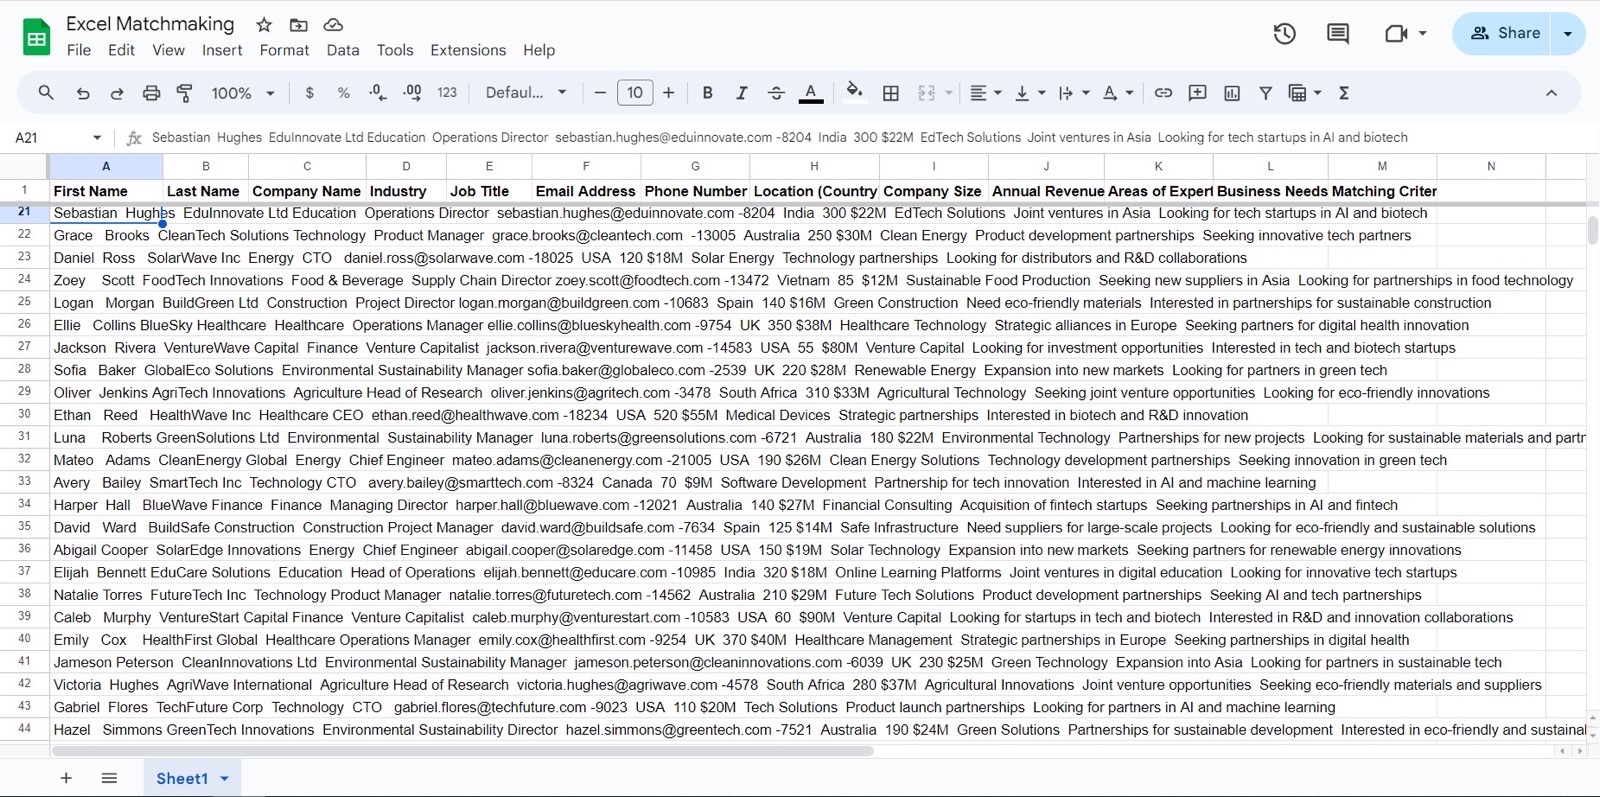Format as currency dollar icon
Image resolution: width=1600 pixels, height=797 pixels.
pyautogui.click(x=310, y=93)
